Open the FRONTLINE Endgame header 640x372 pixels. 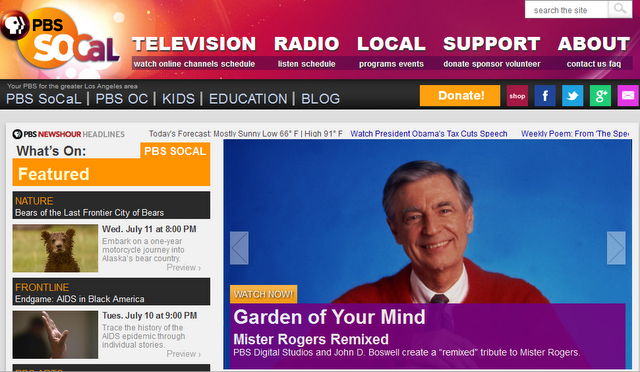click(x=111, y=292)
